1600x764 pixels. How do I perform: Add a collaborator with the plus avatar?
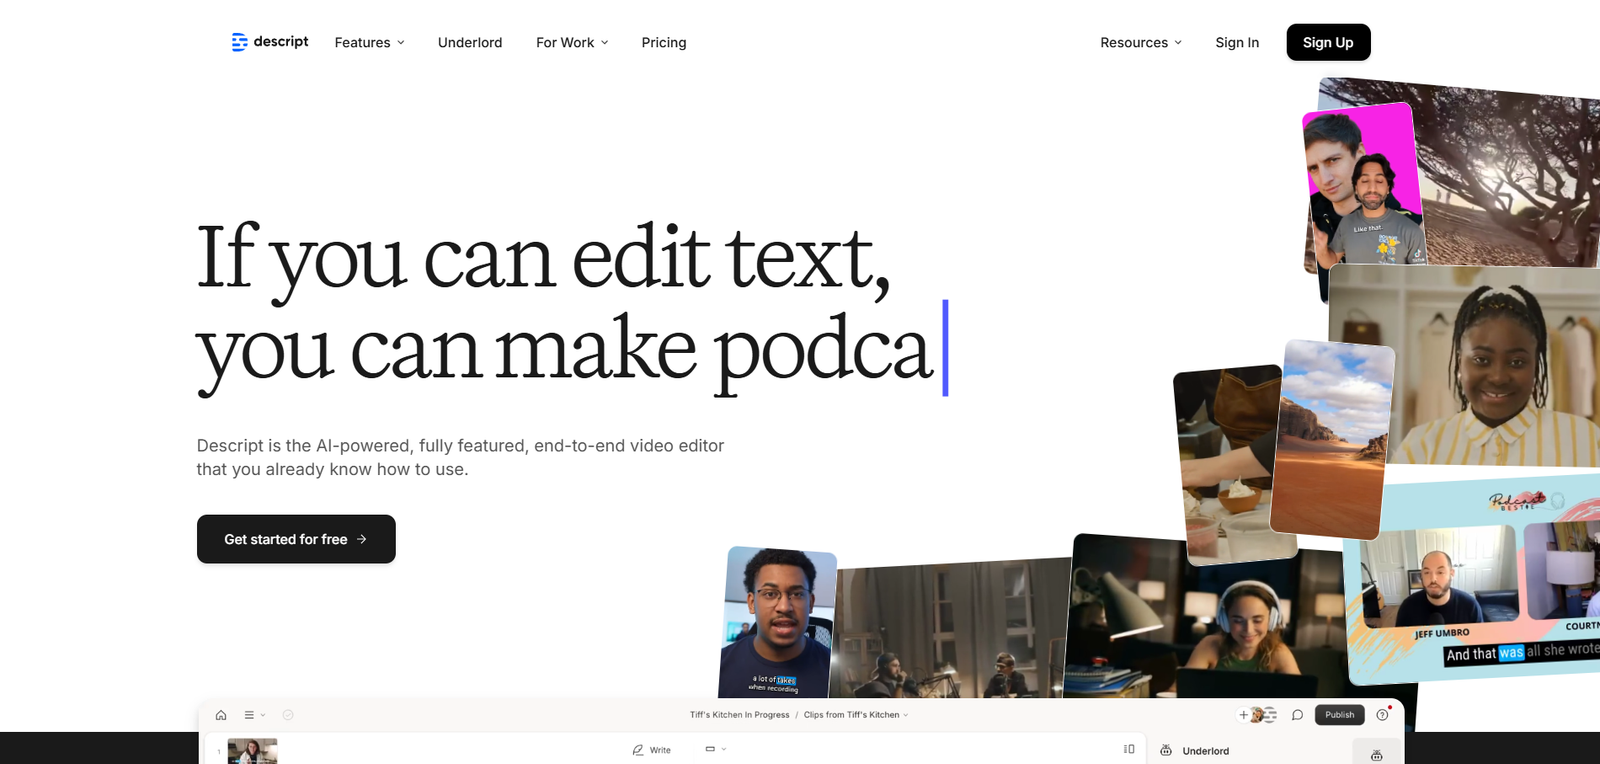point(1244,715)
